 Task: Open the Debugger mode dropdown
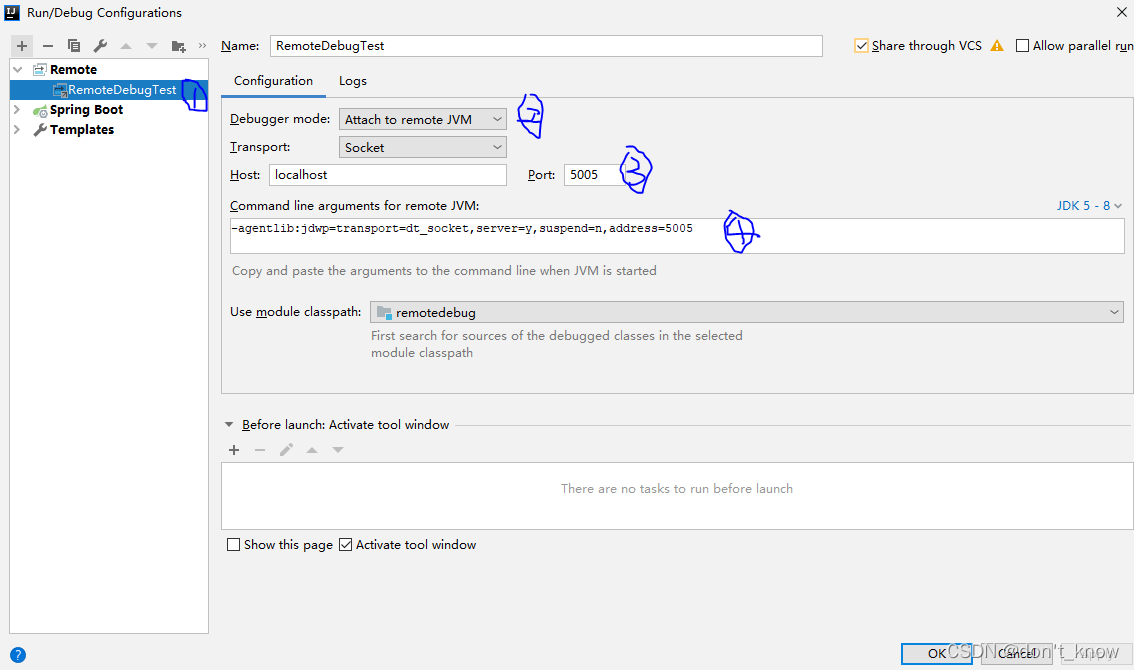coord(422,119)
